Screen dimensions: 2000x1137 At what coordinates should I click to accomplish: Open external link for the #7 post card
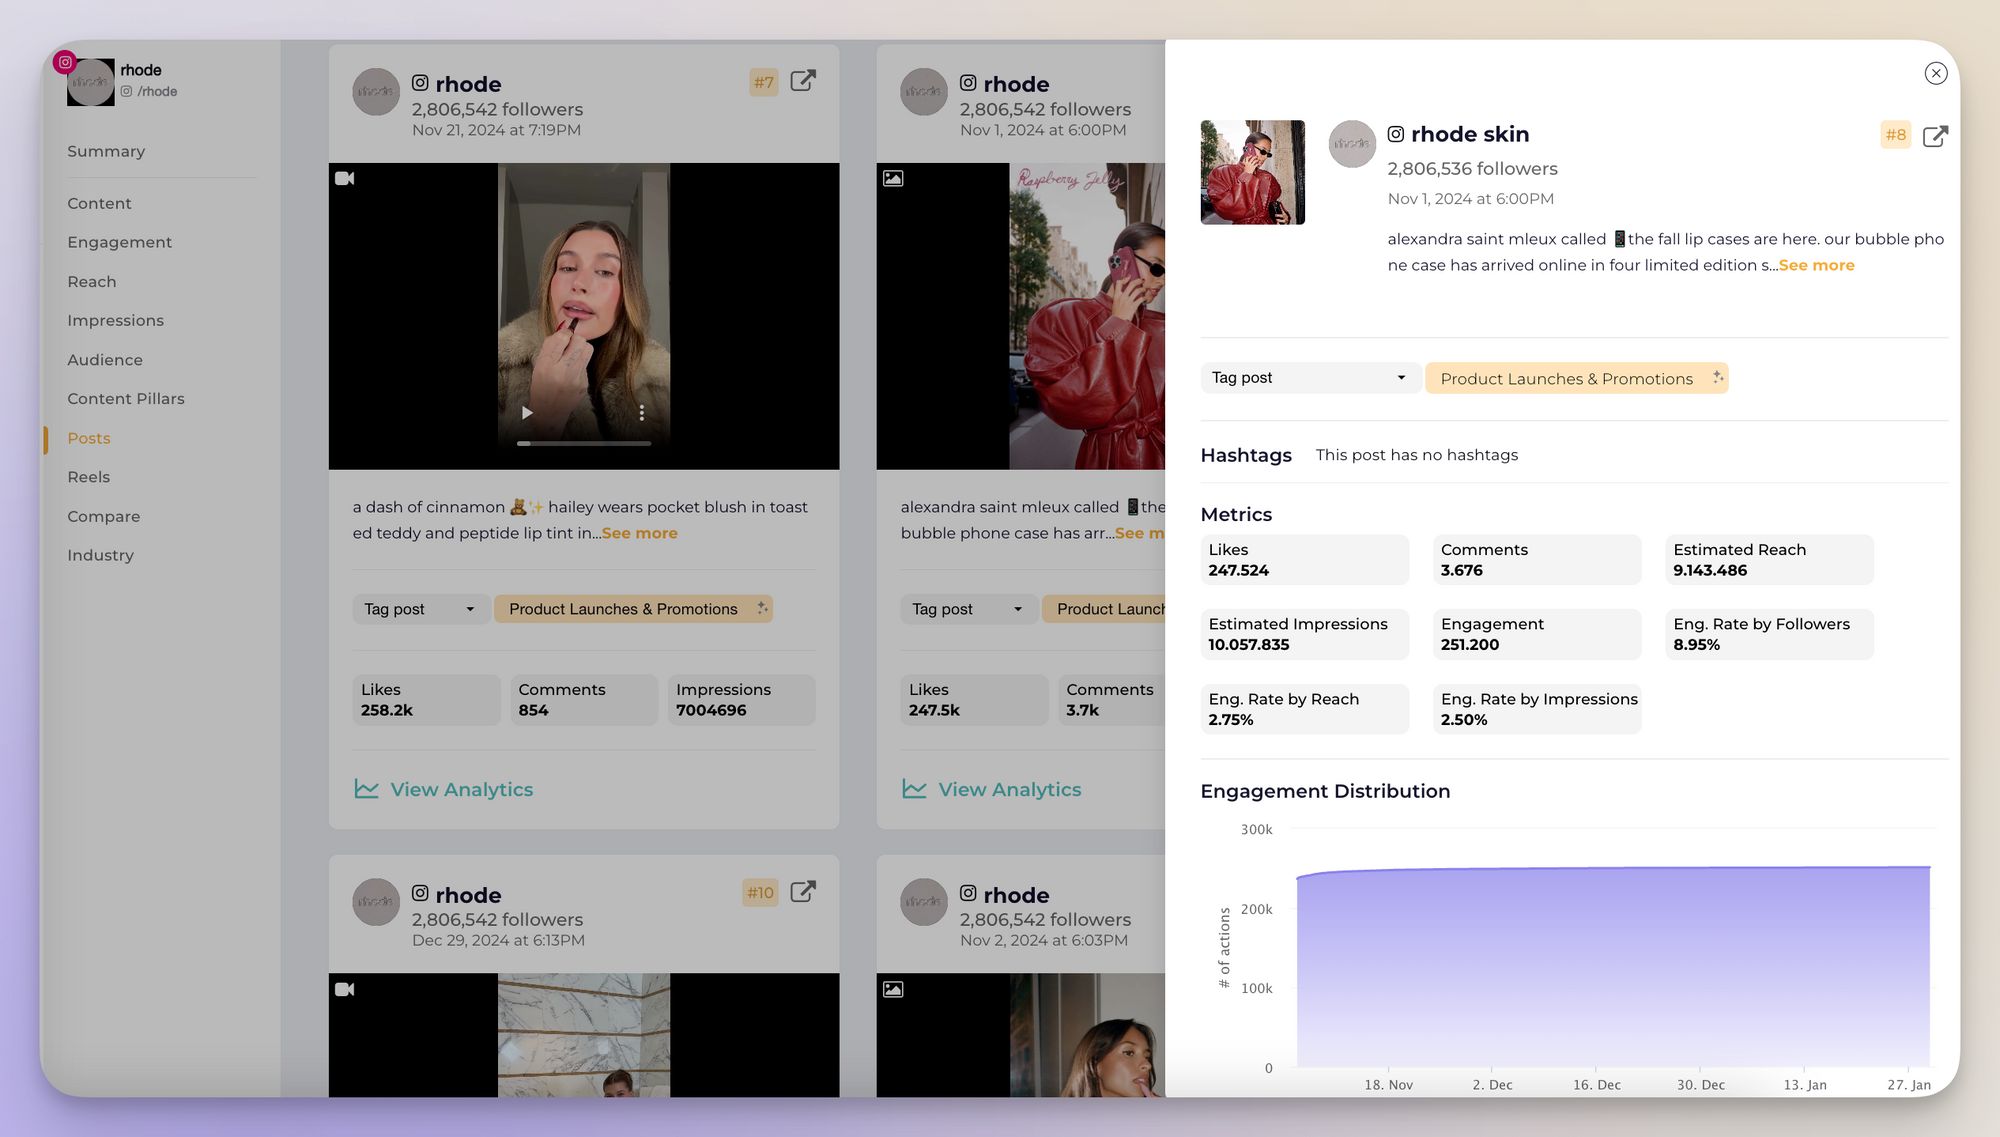(803, 81)
